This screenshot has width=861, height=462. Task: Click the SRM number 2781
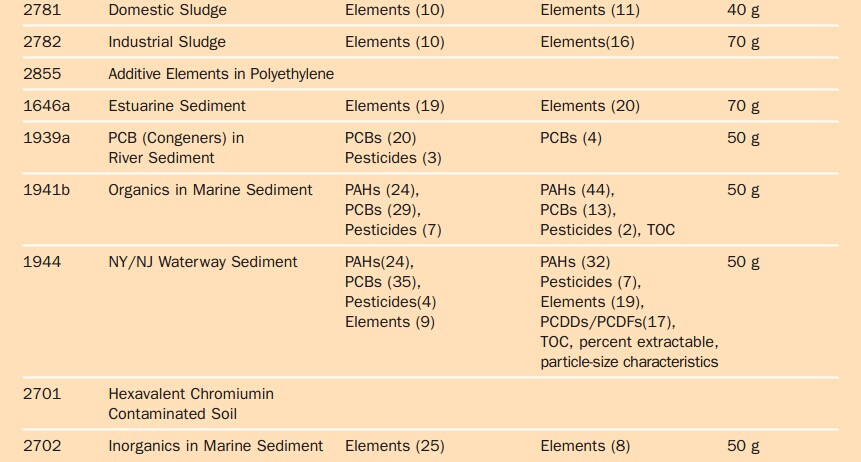(42, 10)
